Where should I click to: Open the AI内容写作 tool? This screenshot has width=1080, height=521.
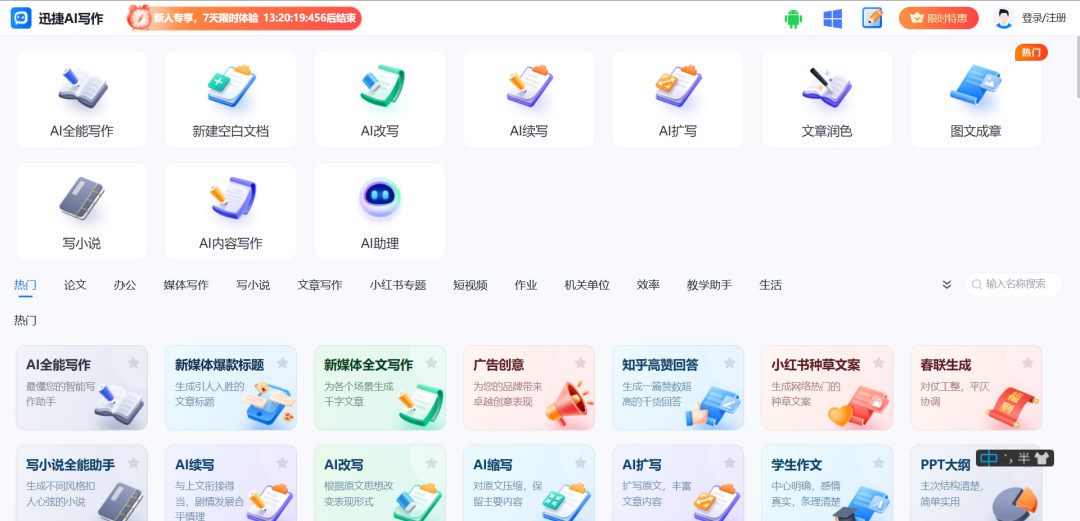point(231,212)
